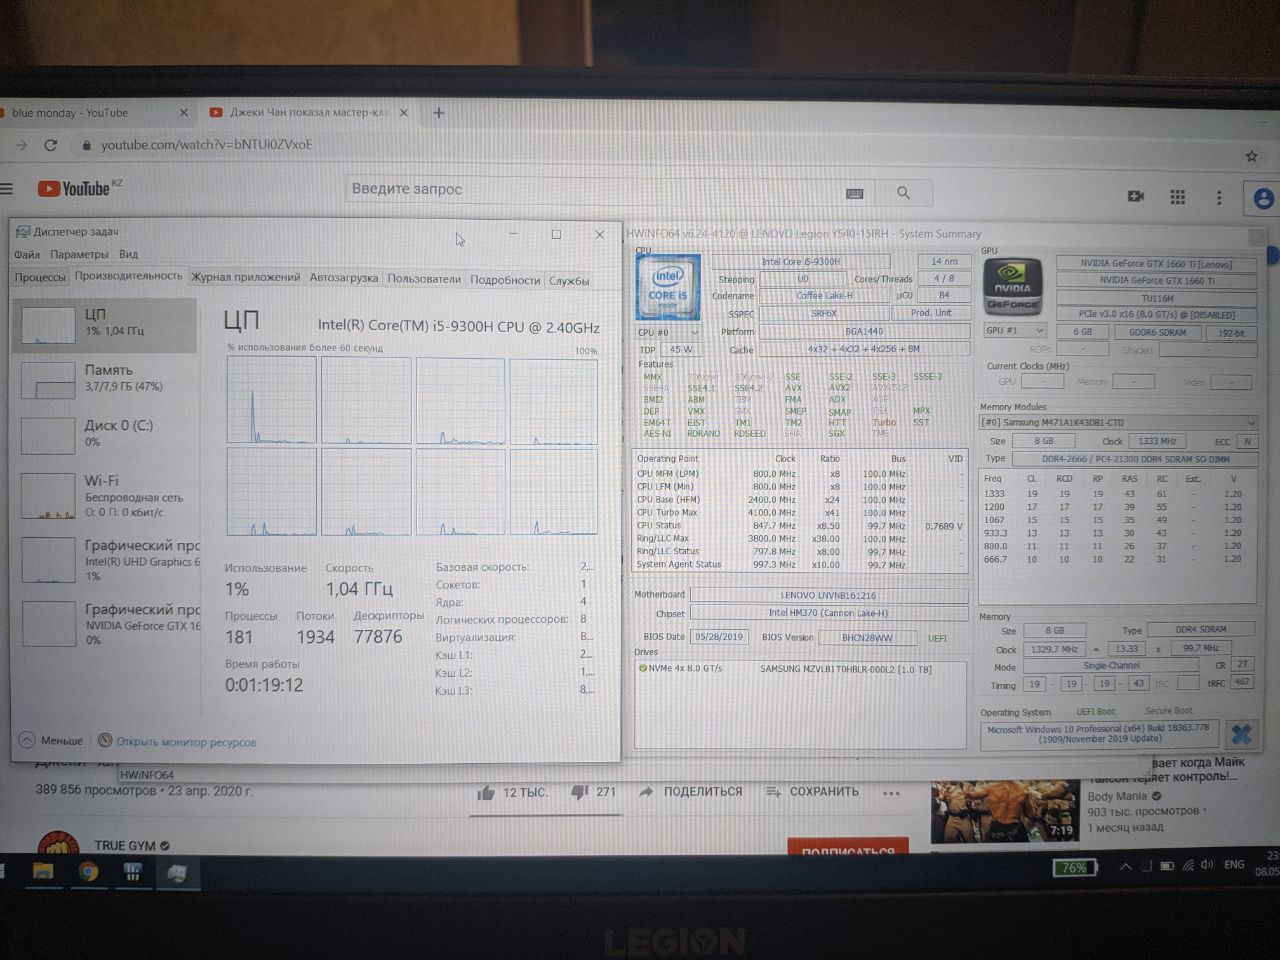
Task: Open the YouTube apps grid icon
Action: [1177, 197]
